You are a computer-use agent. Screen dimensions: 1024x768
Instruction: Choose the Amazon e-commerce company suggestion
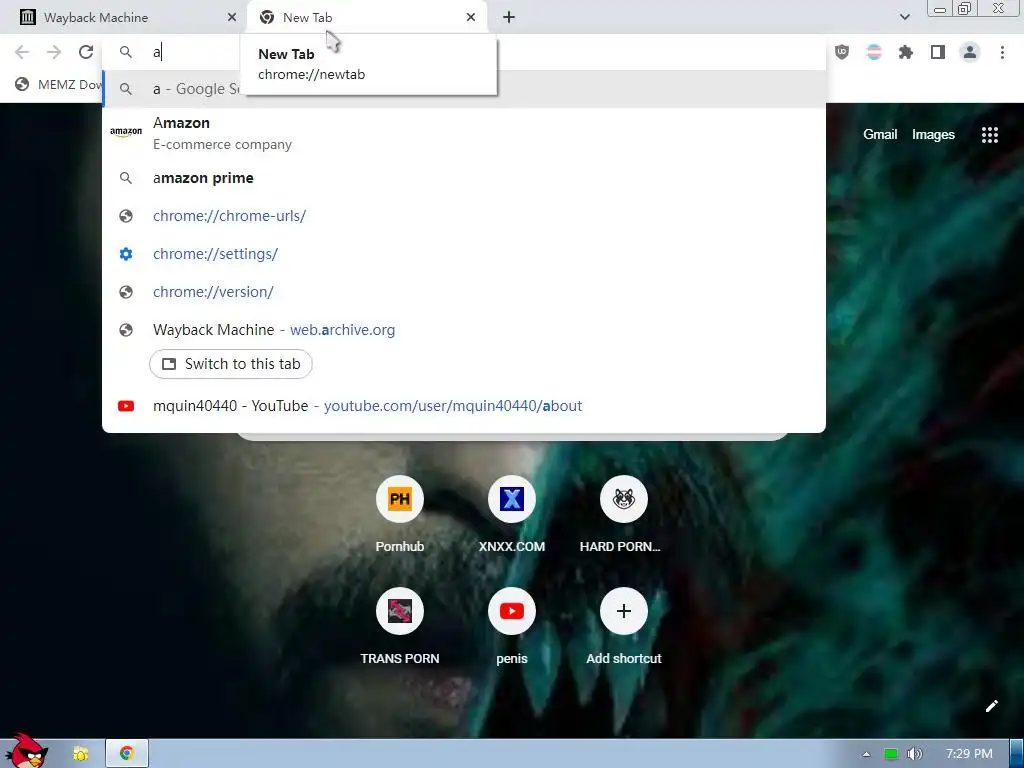(x=464, y=133)
